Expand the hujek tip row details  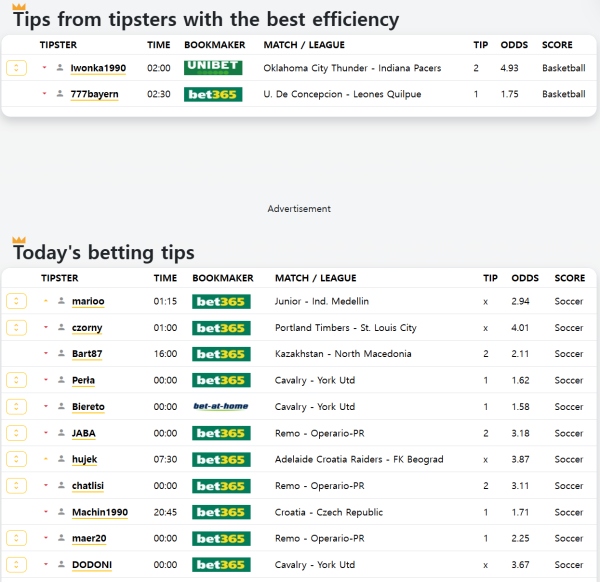coord(16,459)
